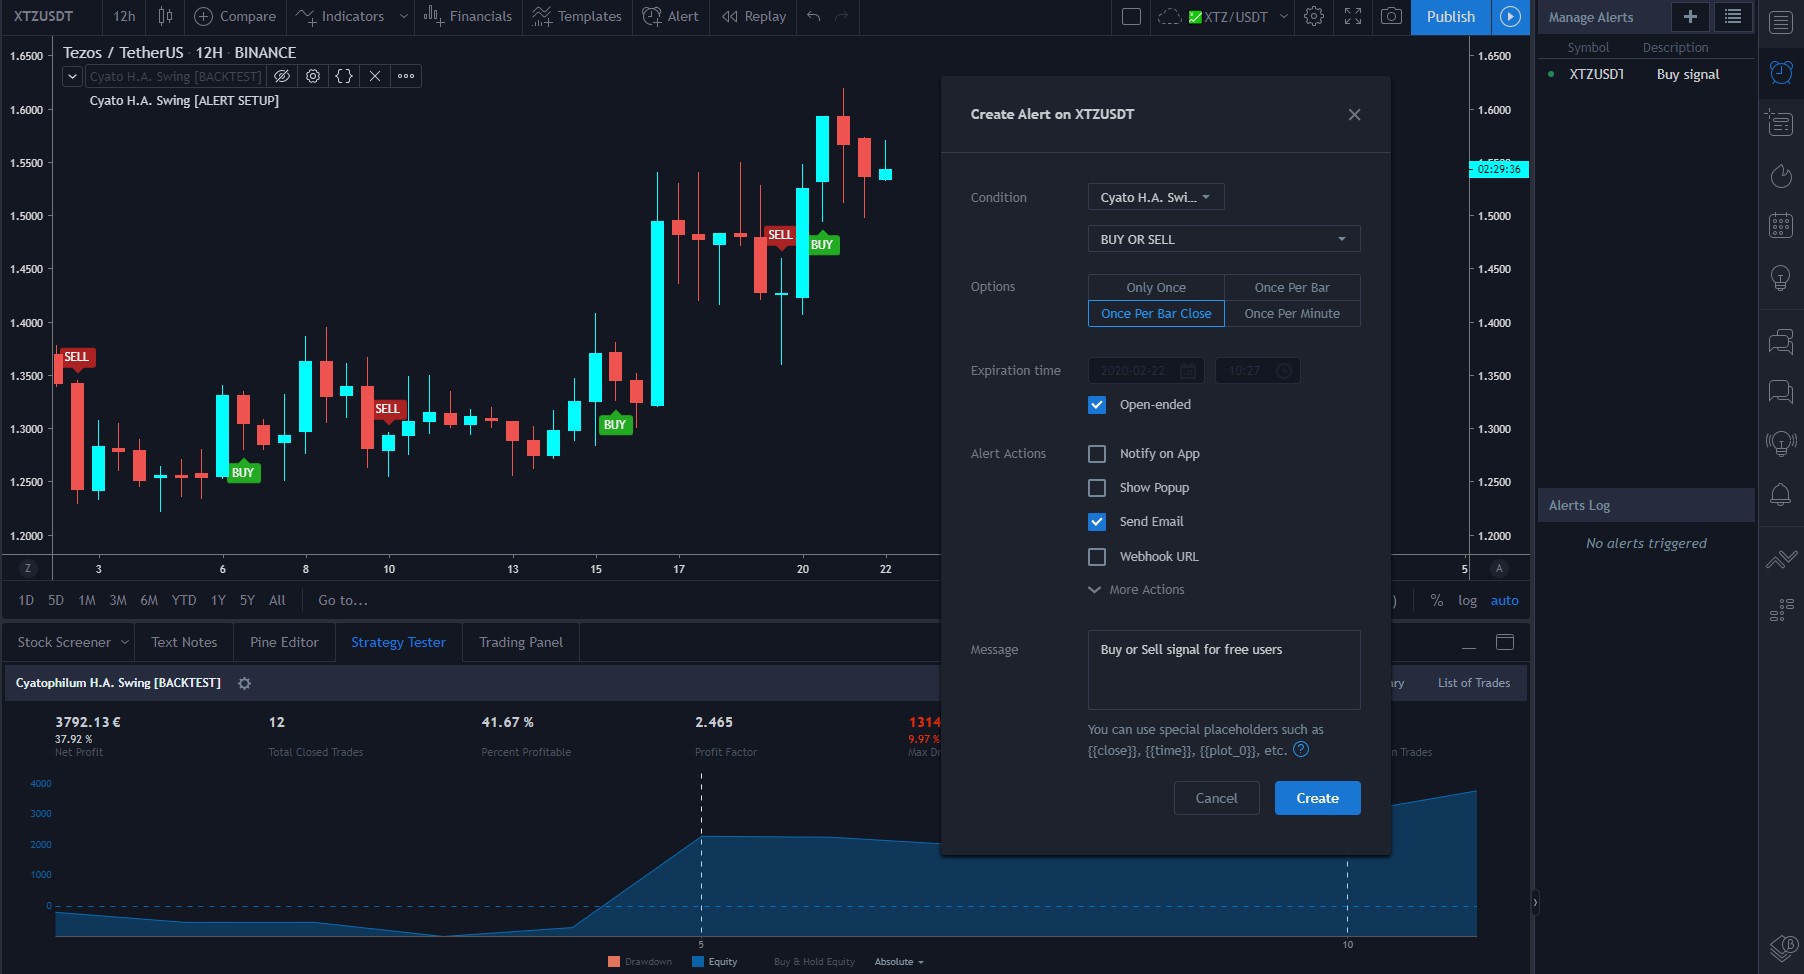
Task: Open the Notifications bell sidebar icon
Action: coord(1781,494)
